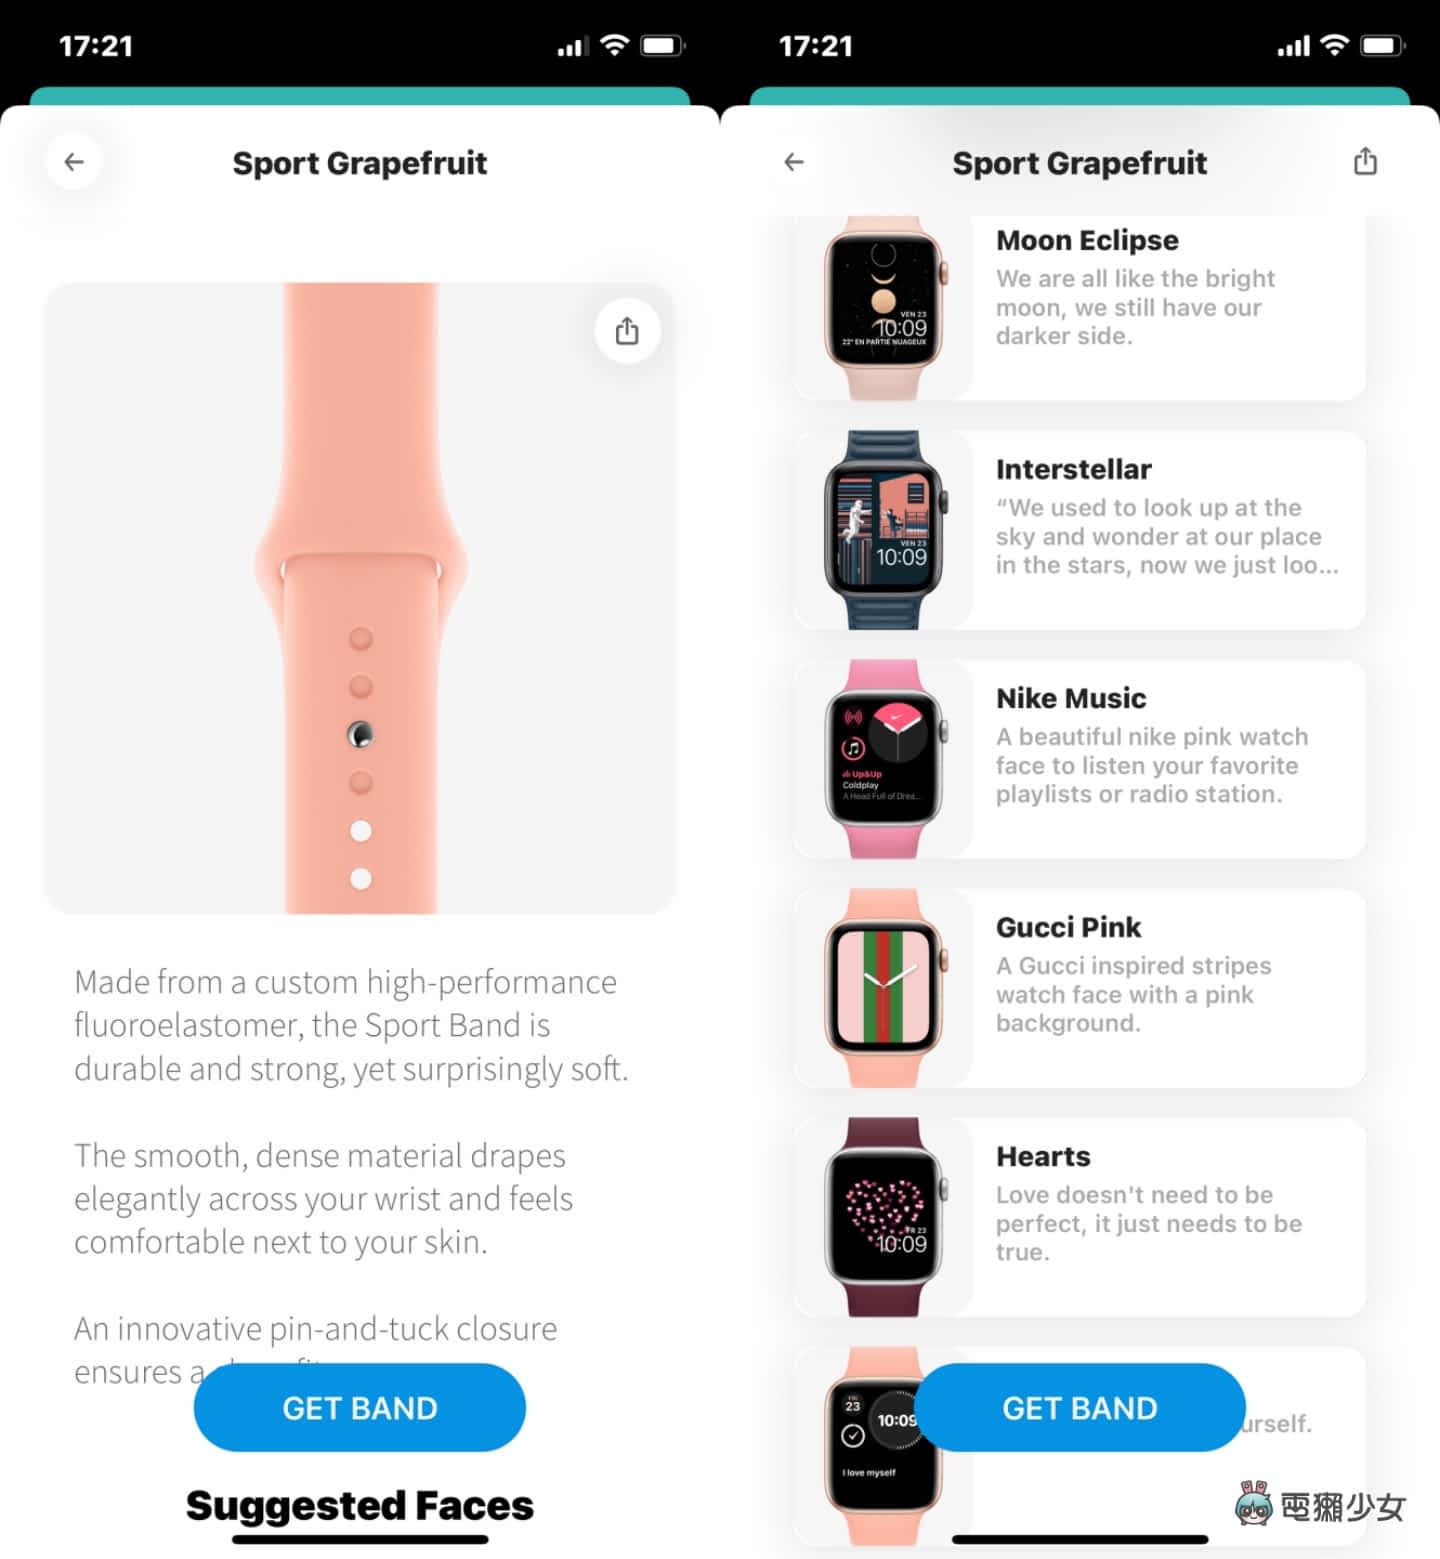The width and height of the screenshot is (1440, 1559).
Task: Open the Moon Eclipse watch face
Action: pyautogui.click(x=1080, y=308)
